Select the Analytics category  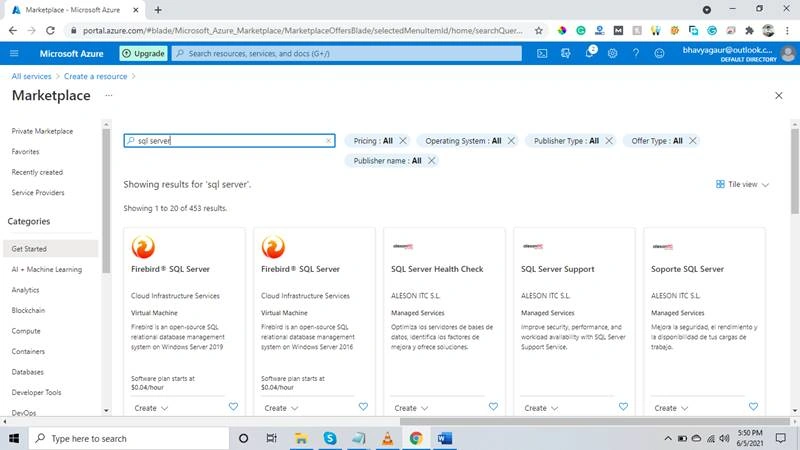pyautogui.click(x=26, y=290)
